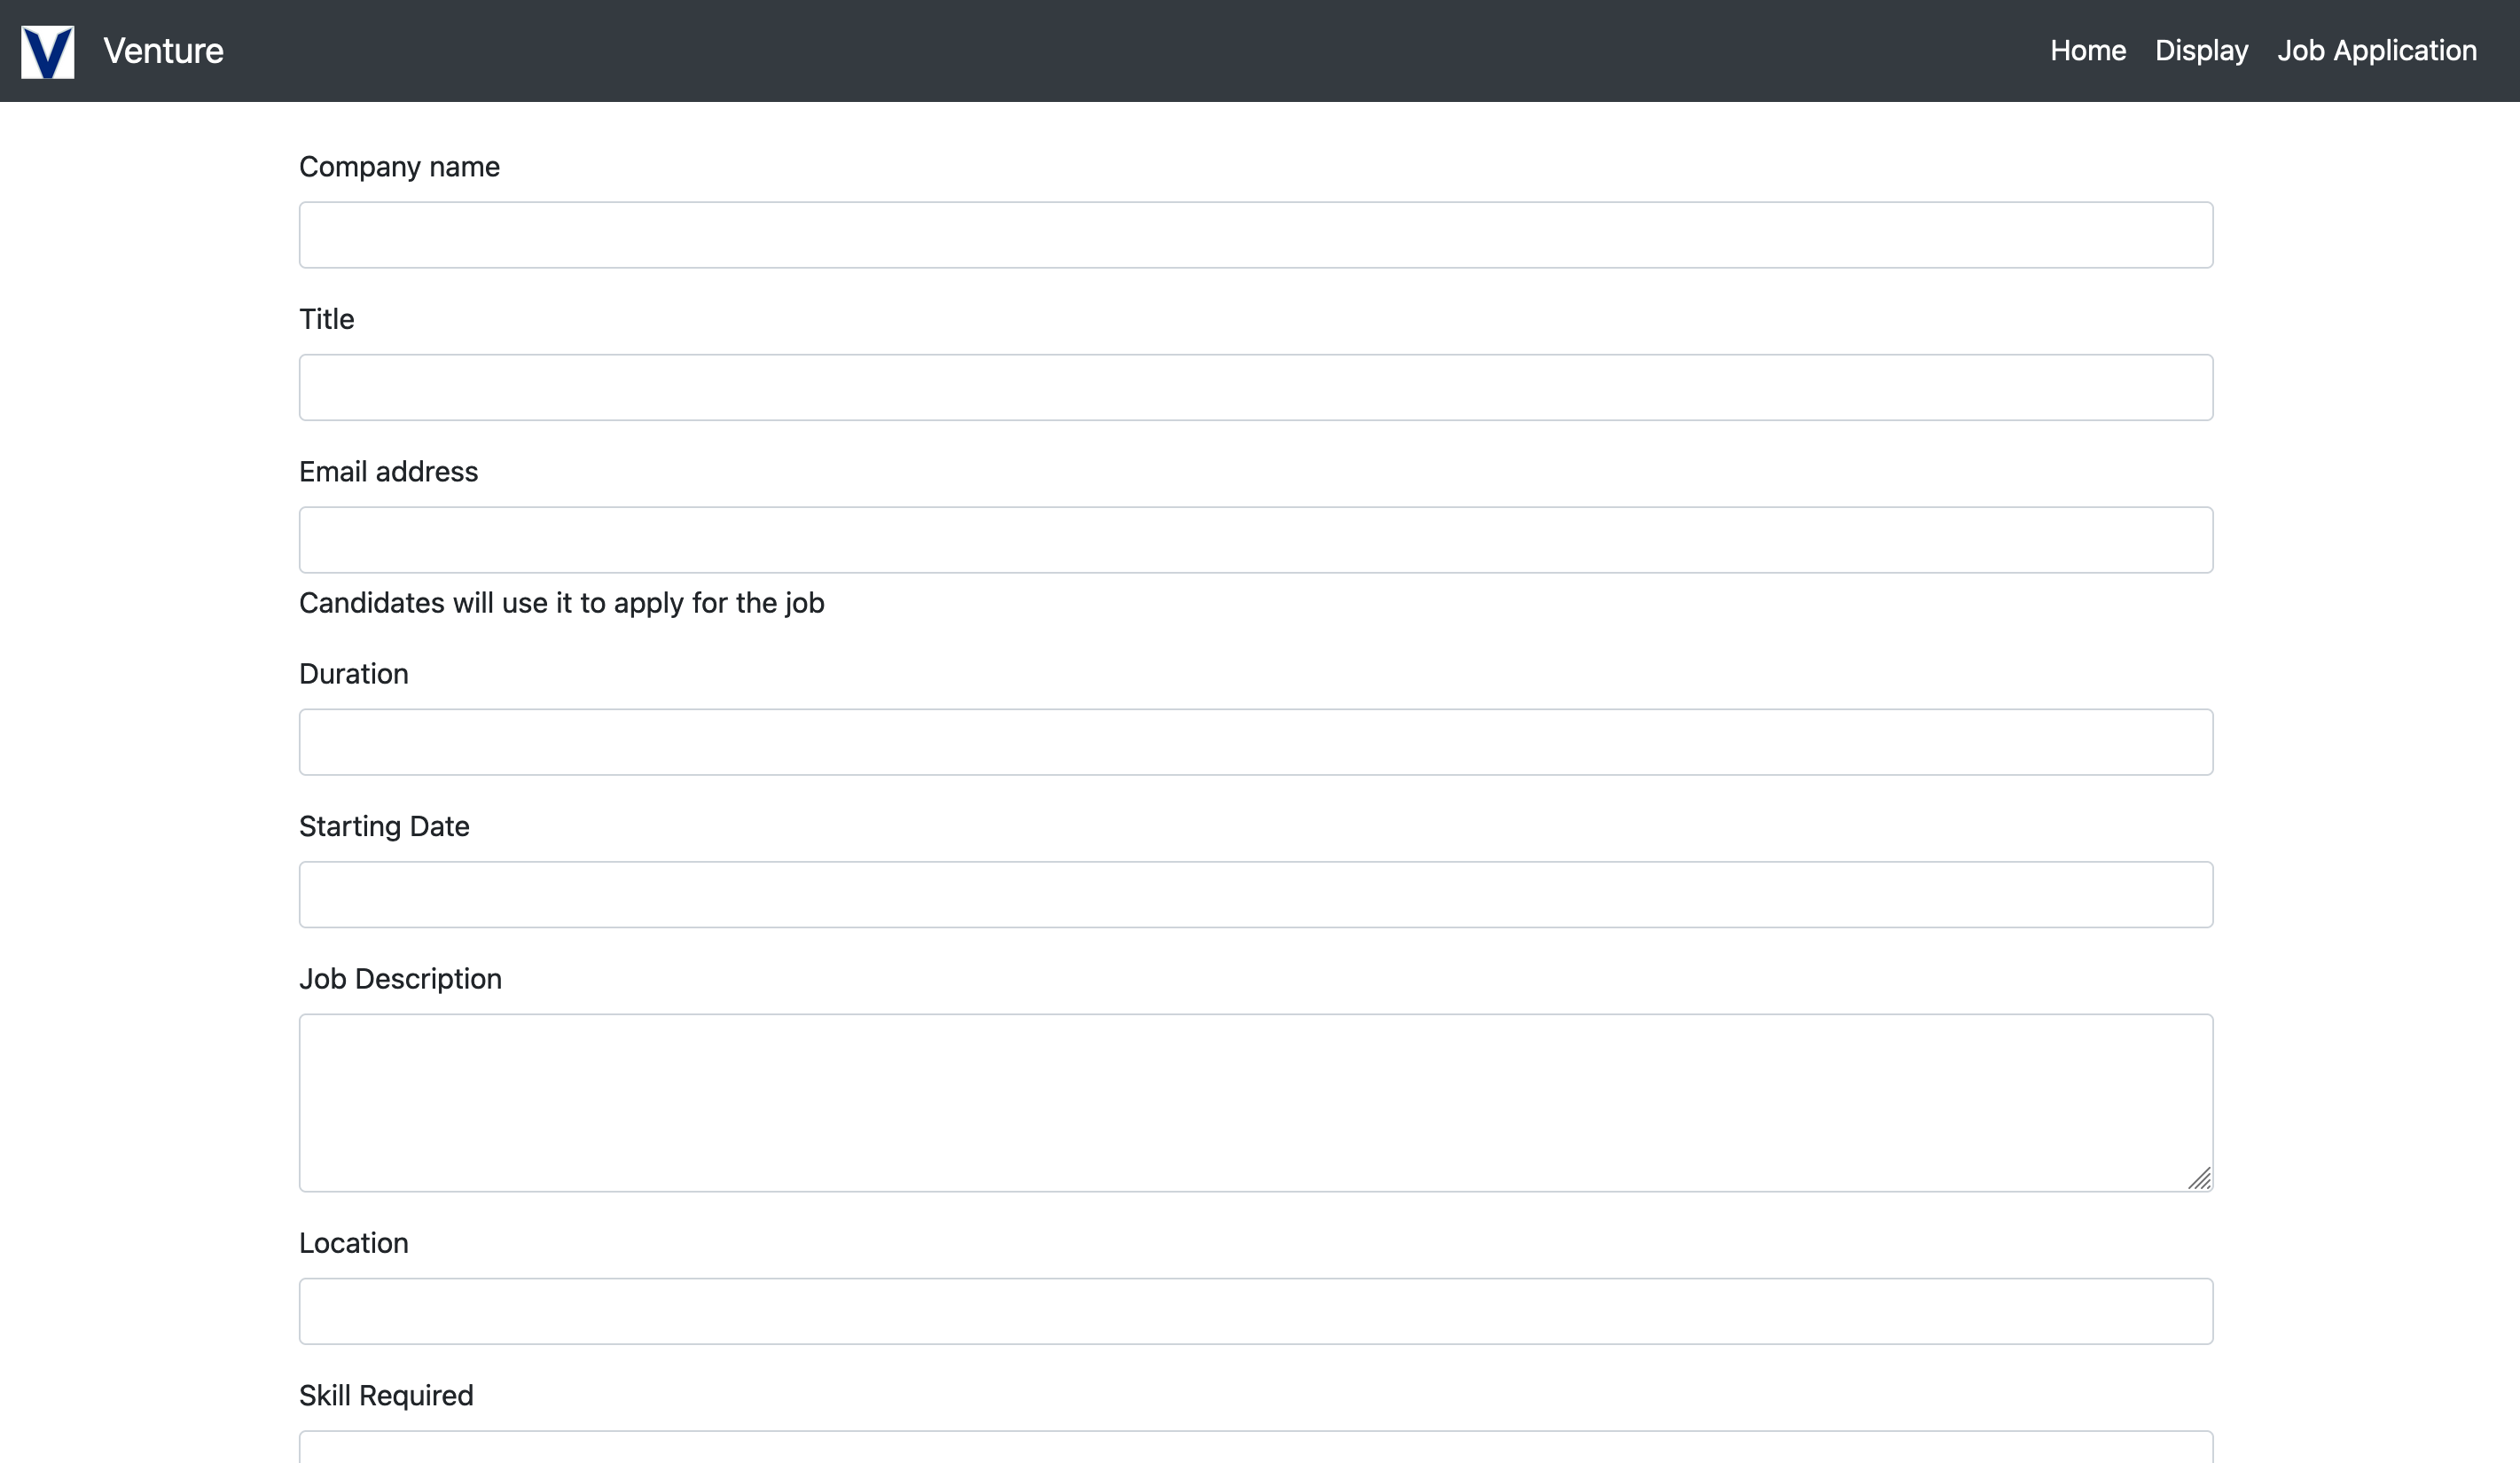Screen dimensions: 2520x1463
Task: Click into the Title text box
Action: 1255,388
